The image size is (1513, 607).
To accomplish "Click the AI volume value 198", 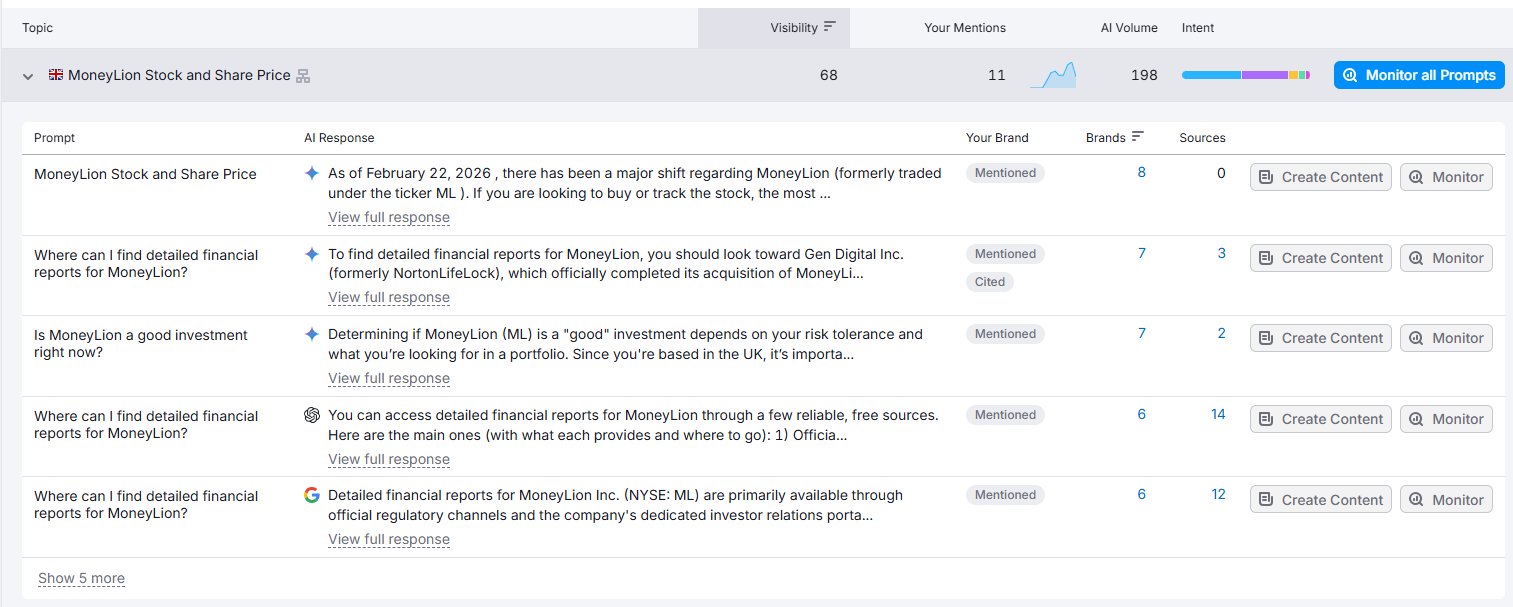I will coord(1144,75).
